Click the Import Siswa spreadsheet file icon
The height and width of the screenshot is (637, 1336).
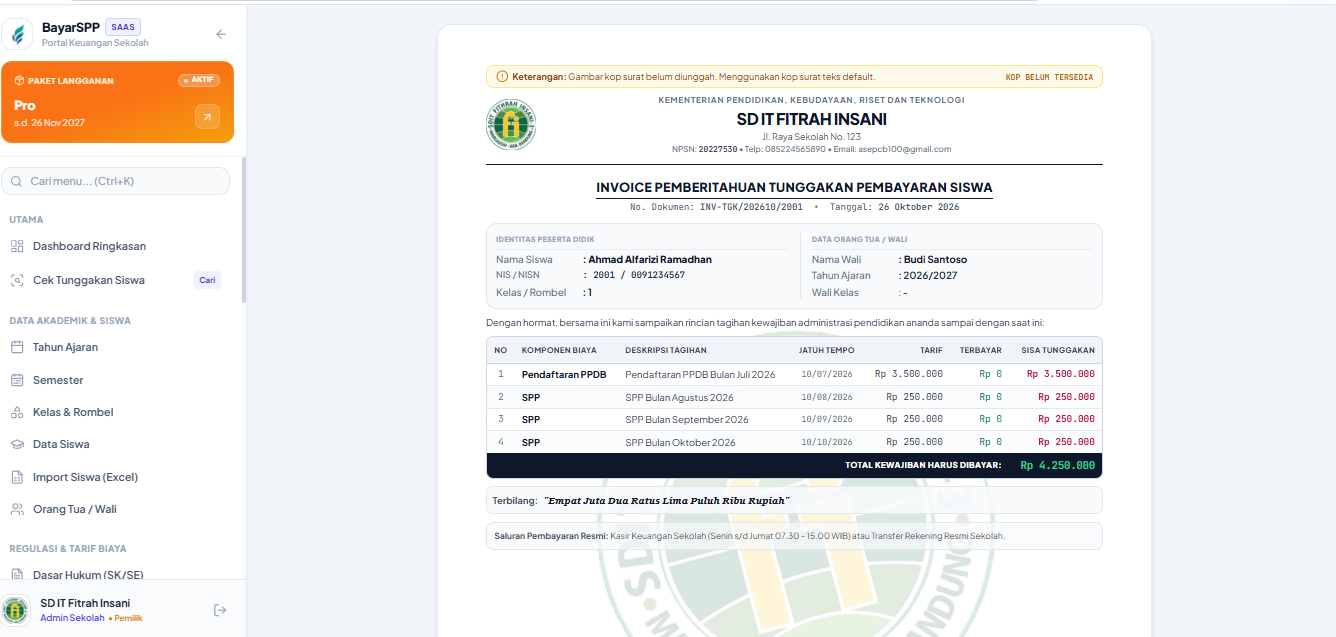coord(17,477)
